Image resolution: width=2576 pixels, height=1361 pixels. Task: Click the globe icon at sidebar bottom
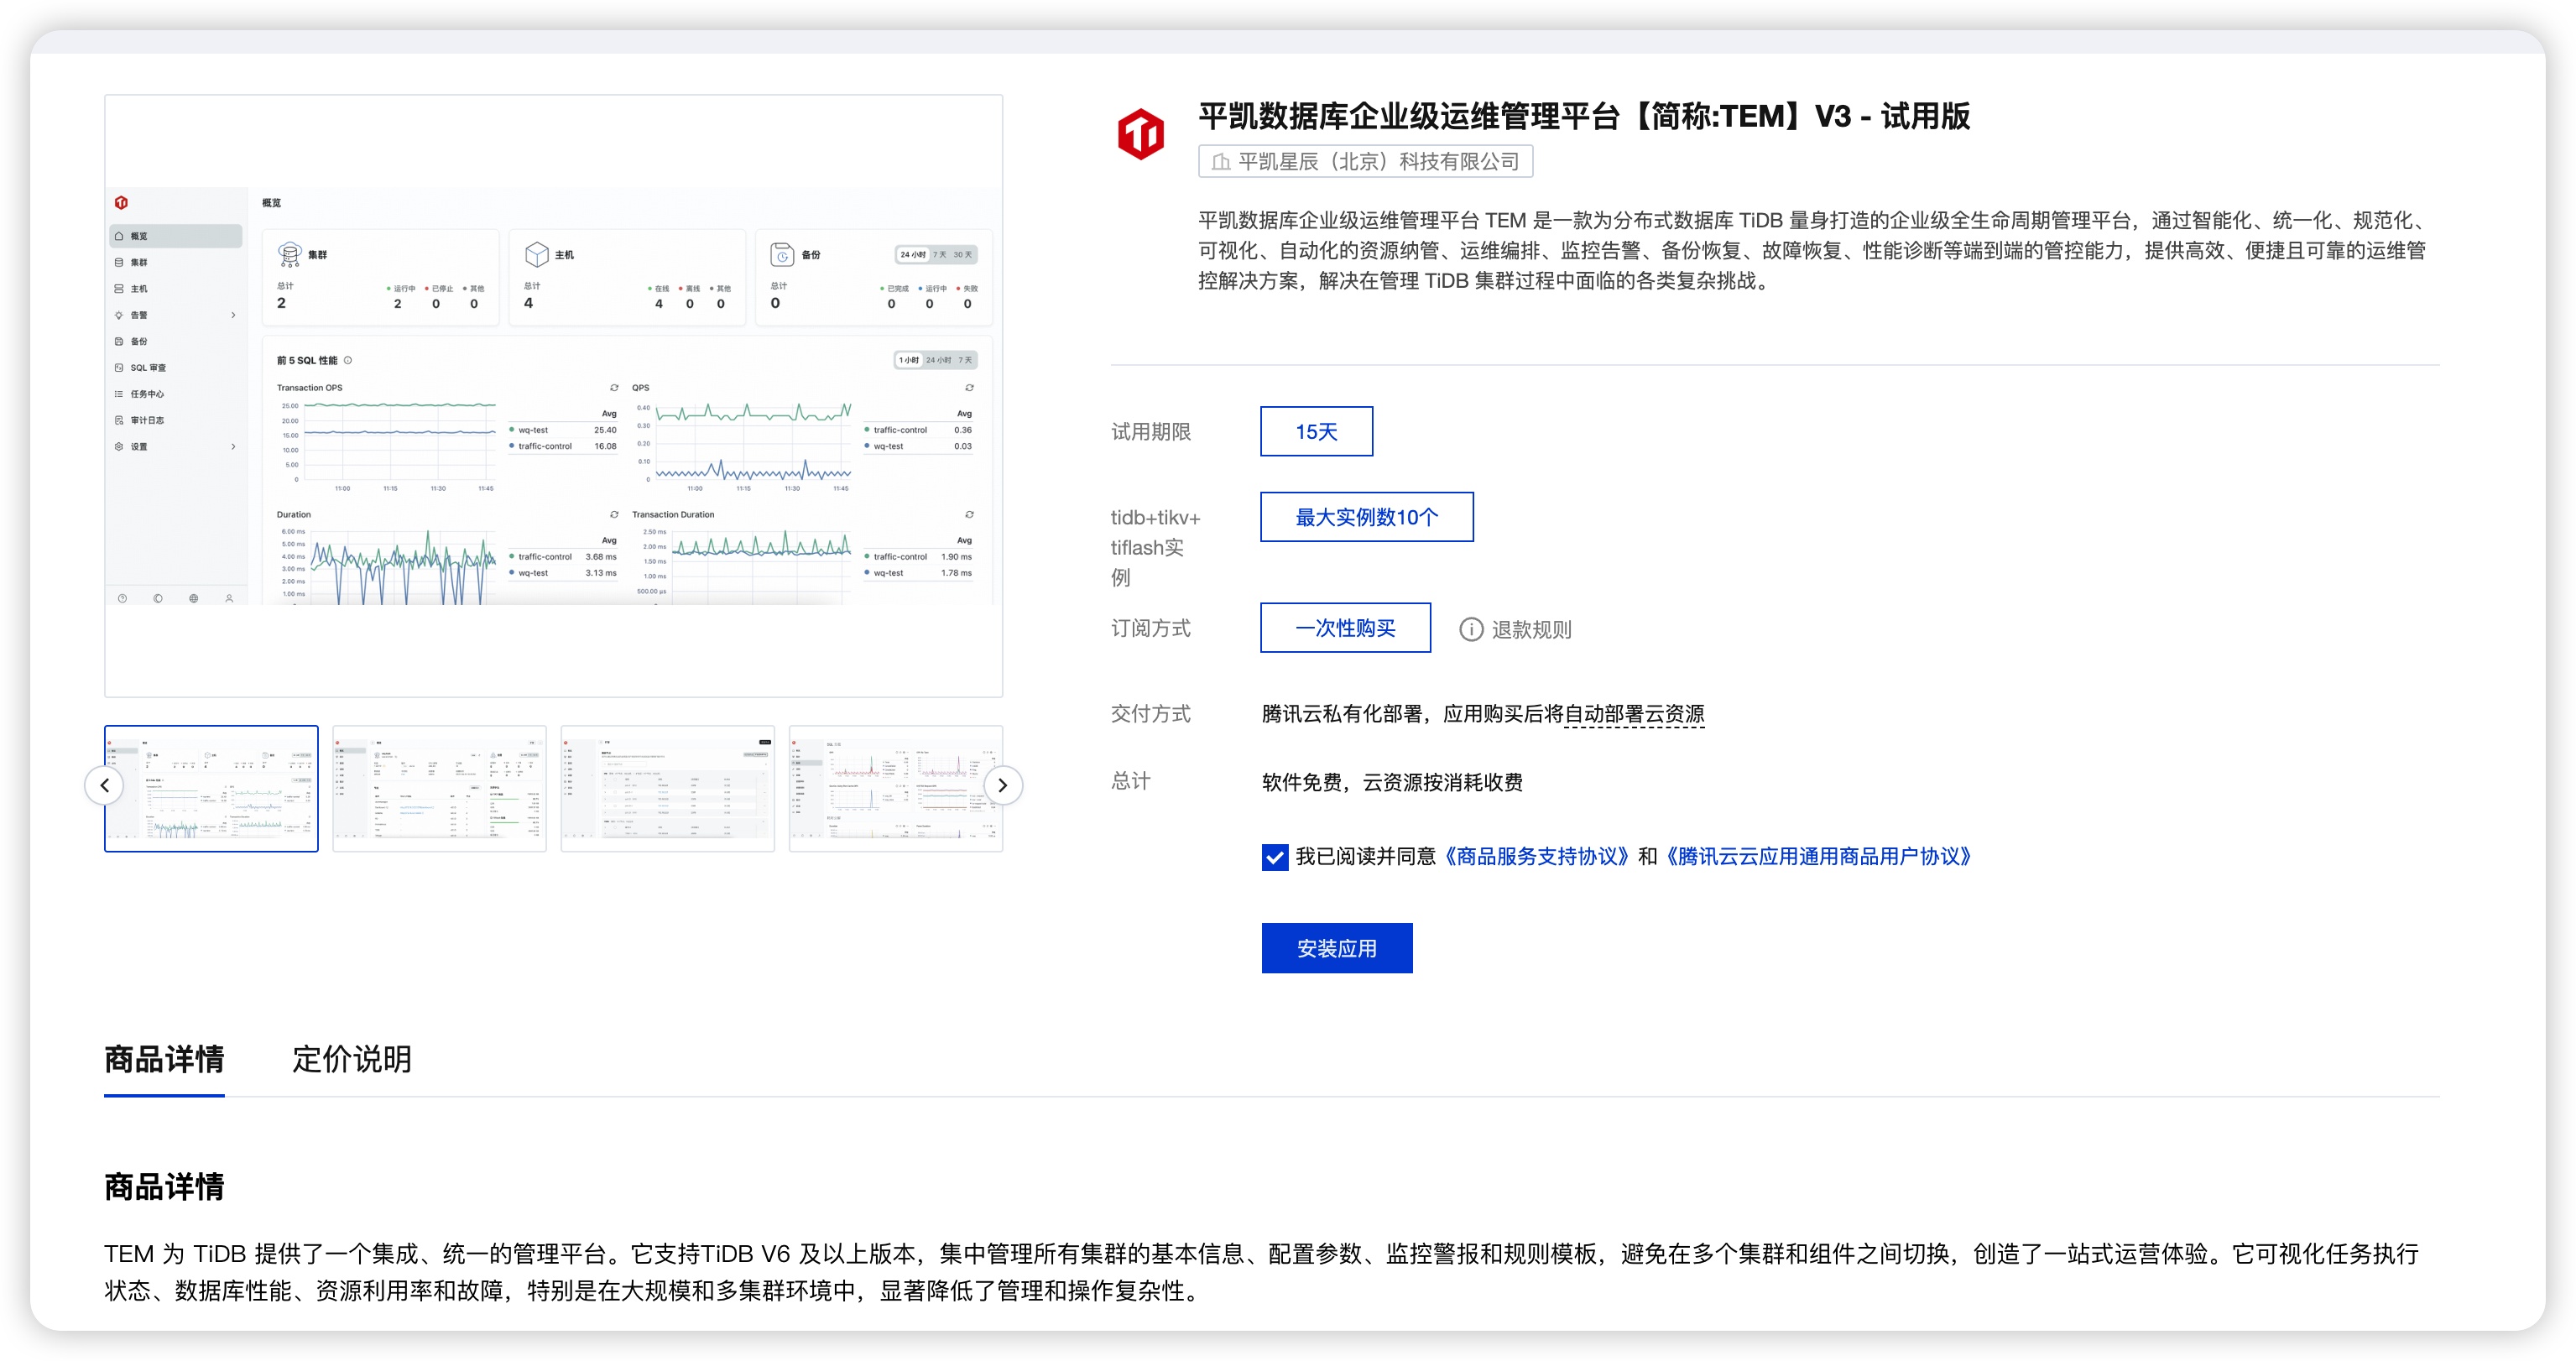tap(193, 598)
